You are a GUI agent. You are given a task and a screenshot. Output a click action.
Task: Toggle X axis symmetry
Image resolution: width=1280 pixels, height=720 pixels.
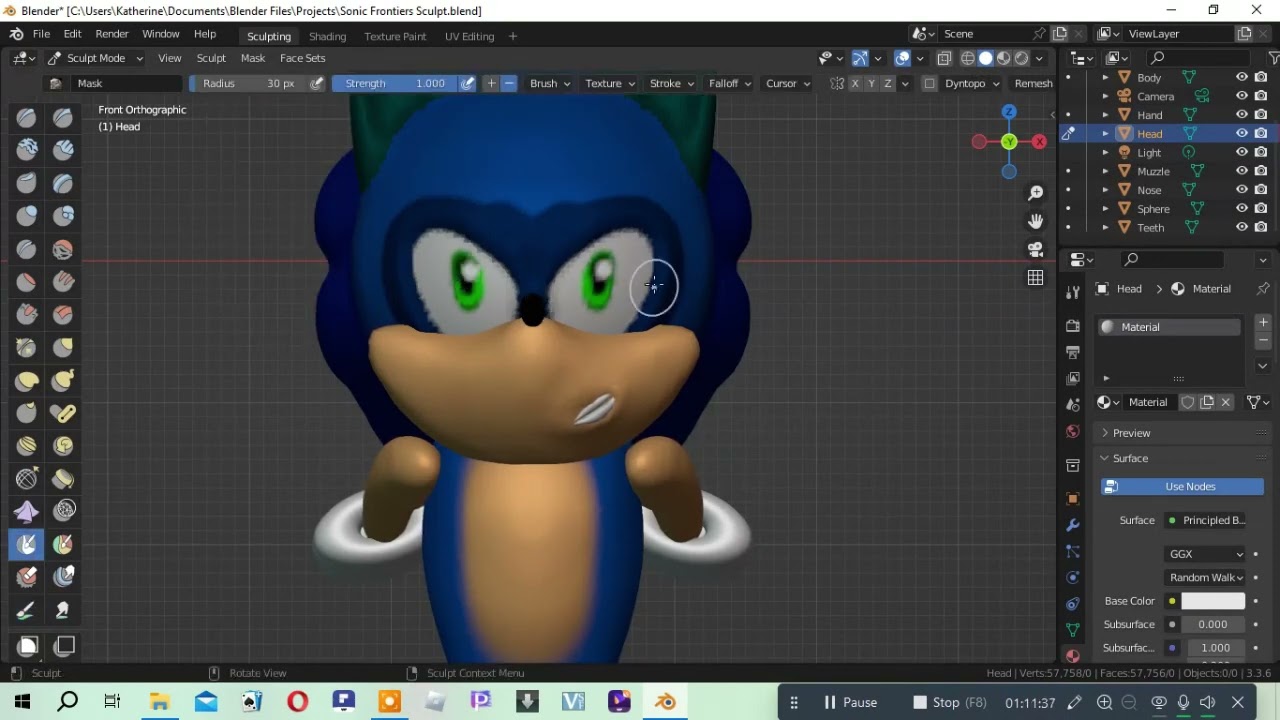pos(855,83)
